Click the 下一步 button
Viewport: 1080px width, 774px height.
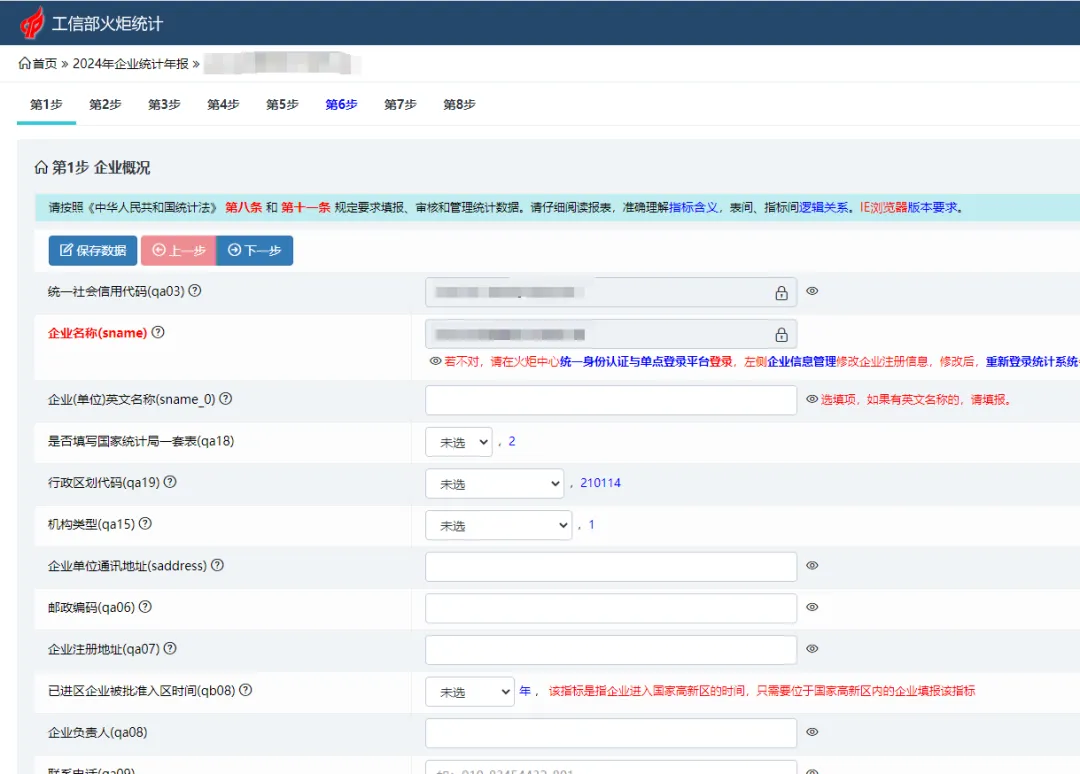coord(255,250)
